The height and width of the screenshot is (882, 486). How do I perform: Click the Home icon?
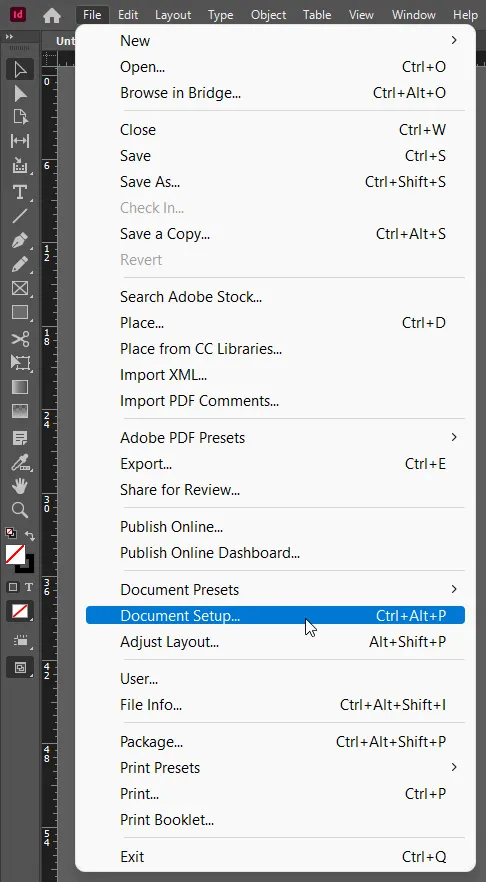[x=52, y=15]
